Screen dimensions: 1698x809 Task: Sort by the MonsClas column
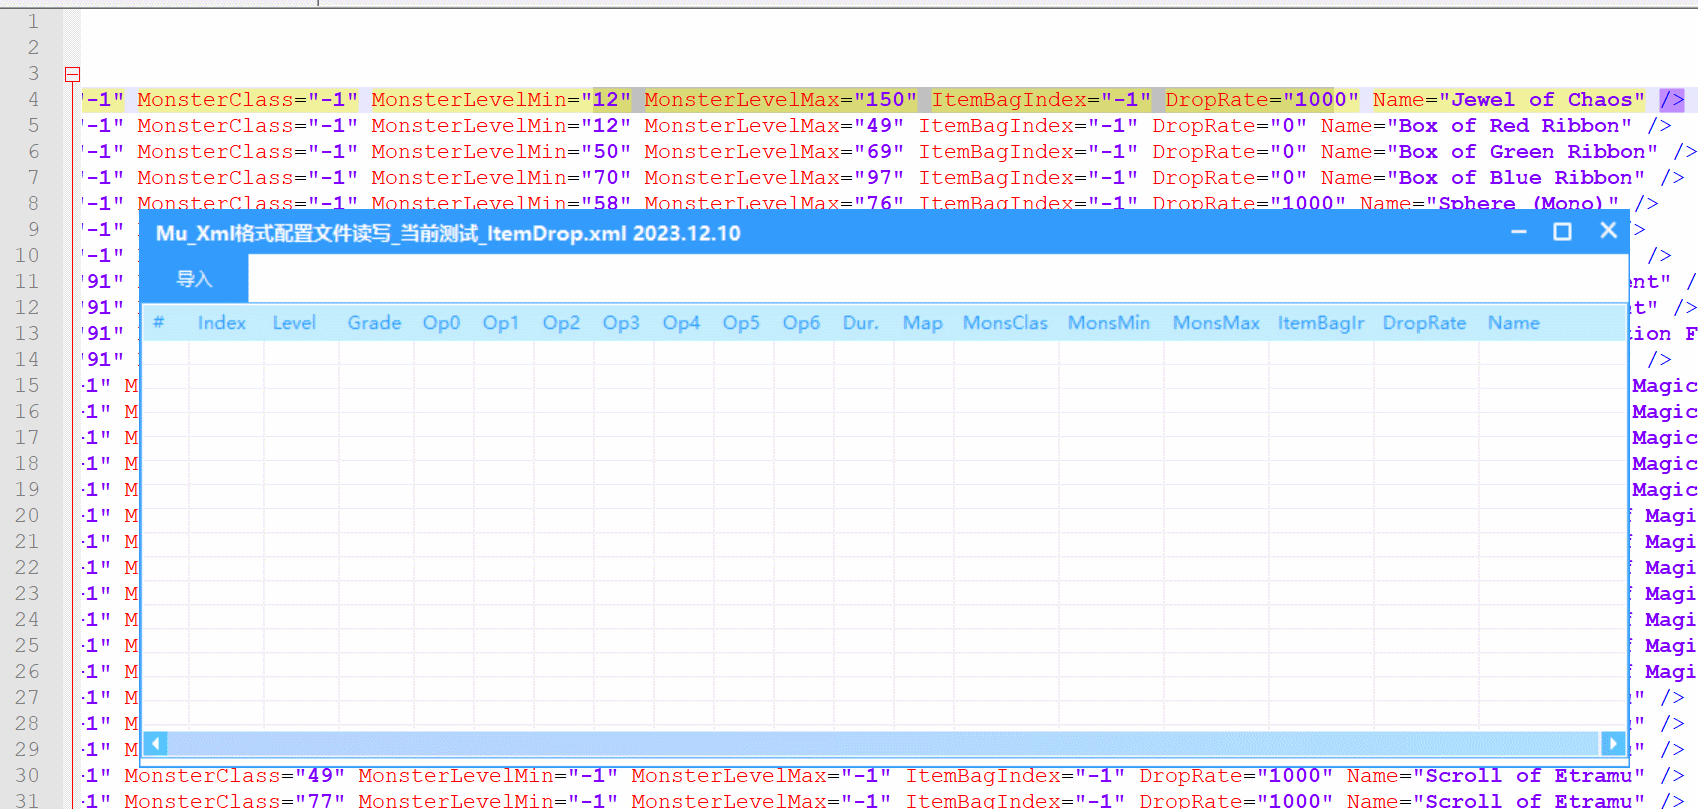click(x=1005, y=323)
